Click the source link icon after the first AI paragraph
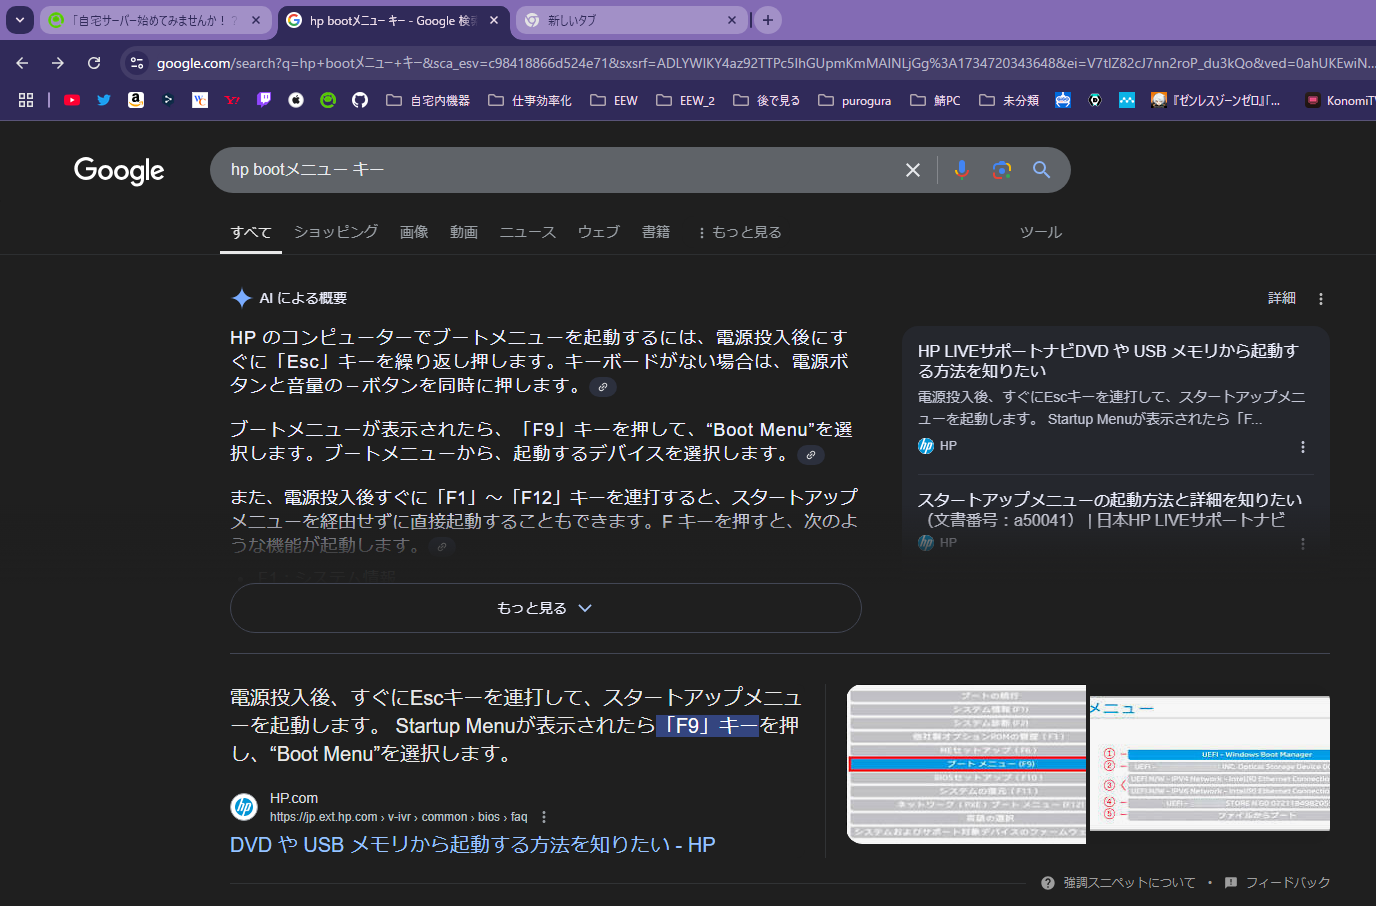The width and height of the screenshot is (1376, 906). (603, 387)
